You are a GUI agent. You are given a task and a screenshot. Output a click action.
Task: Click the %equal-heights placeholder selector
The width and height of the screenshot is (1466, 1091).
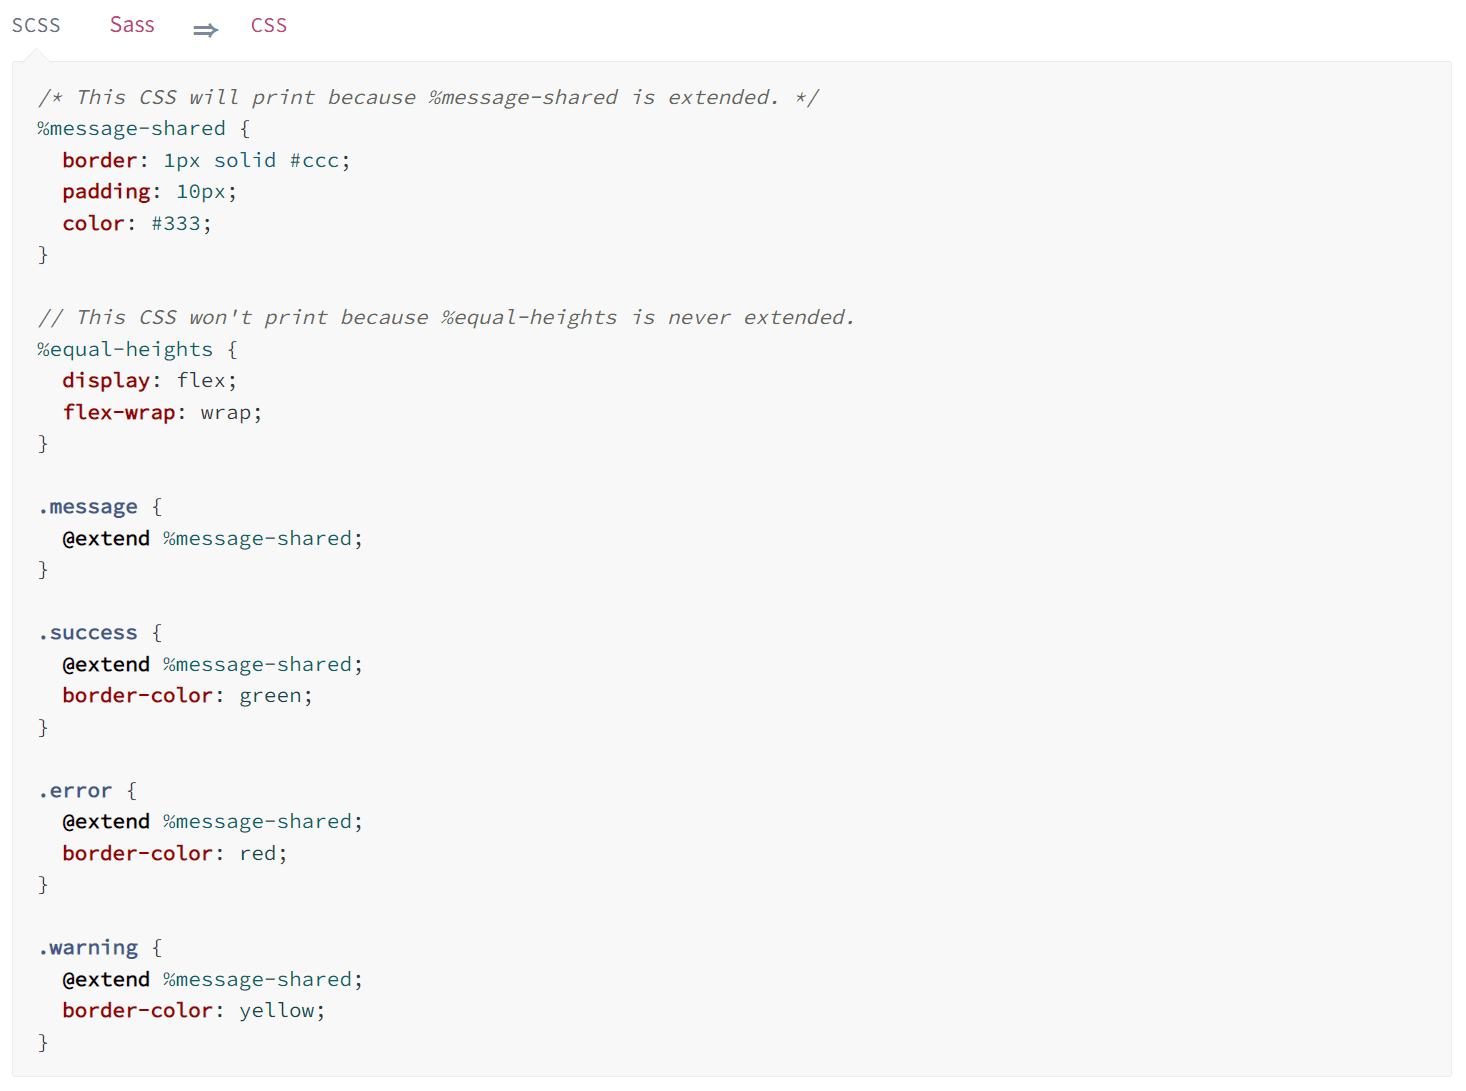pyautogui.click(x=125, y=349)
